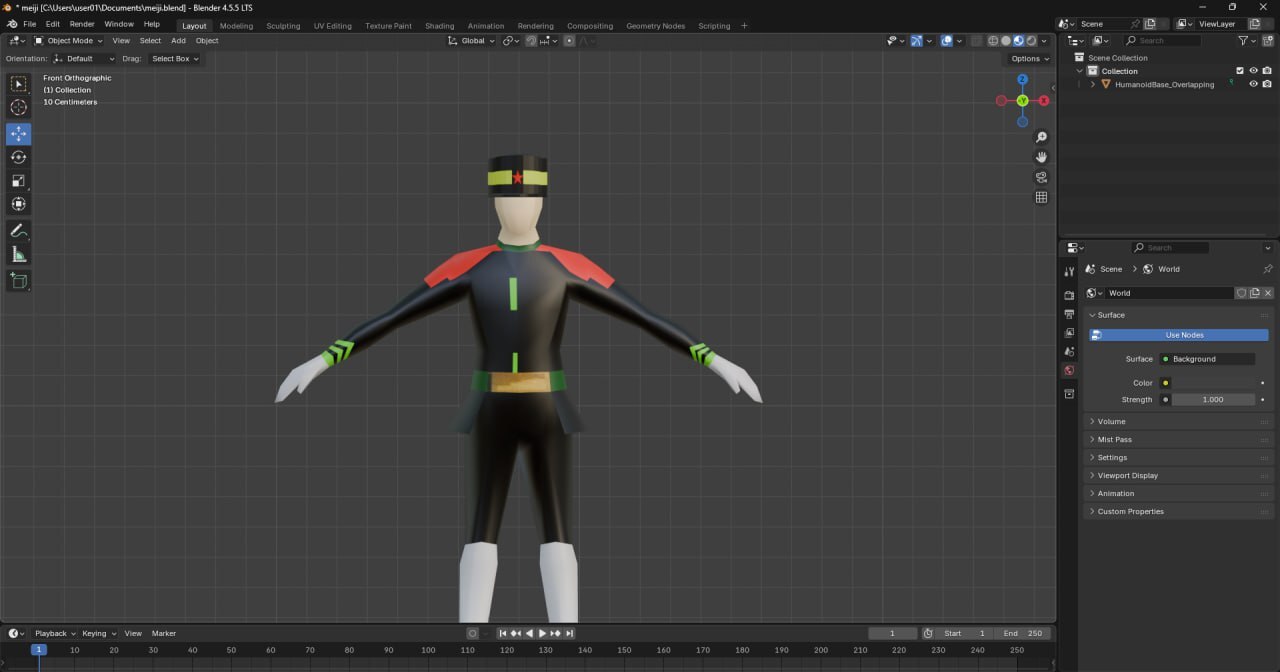Click the zoom magnifier viewport icon
Viewport: 1280px width, 672px height.
[x=1041, y=138]
